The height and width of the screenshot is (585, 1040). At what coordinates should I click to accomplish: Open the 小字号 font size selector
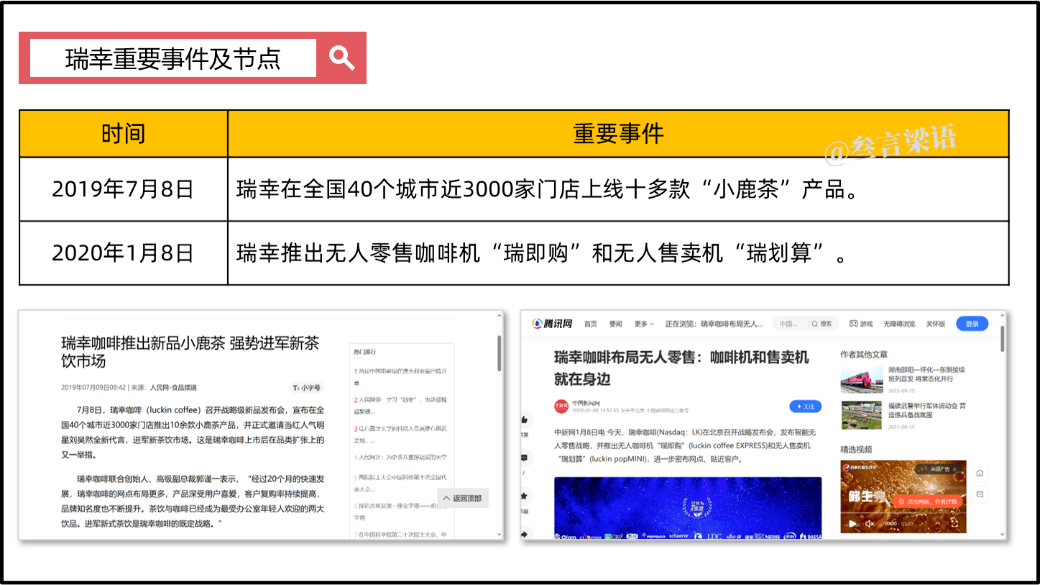[307, 387]
